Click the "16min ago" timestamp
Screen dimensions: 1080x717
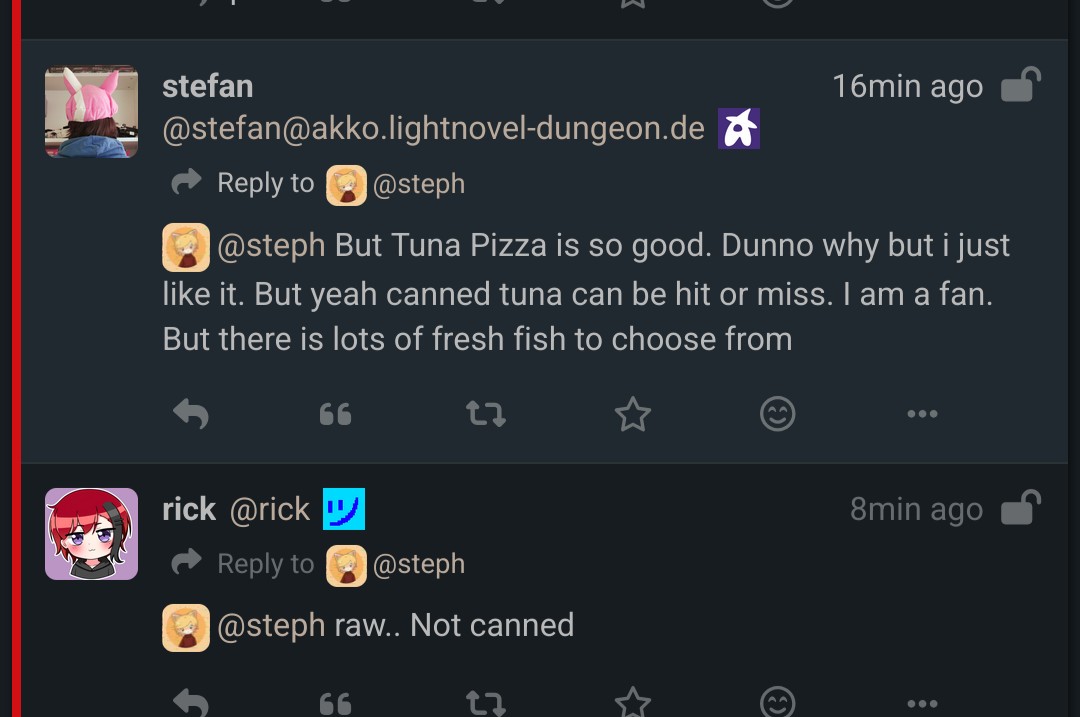(907, 87)
